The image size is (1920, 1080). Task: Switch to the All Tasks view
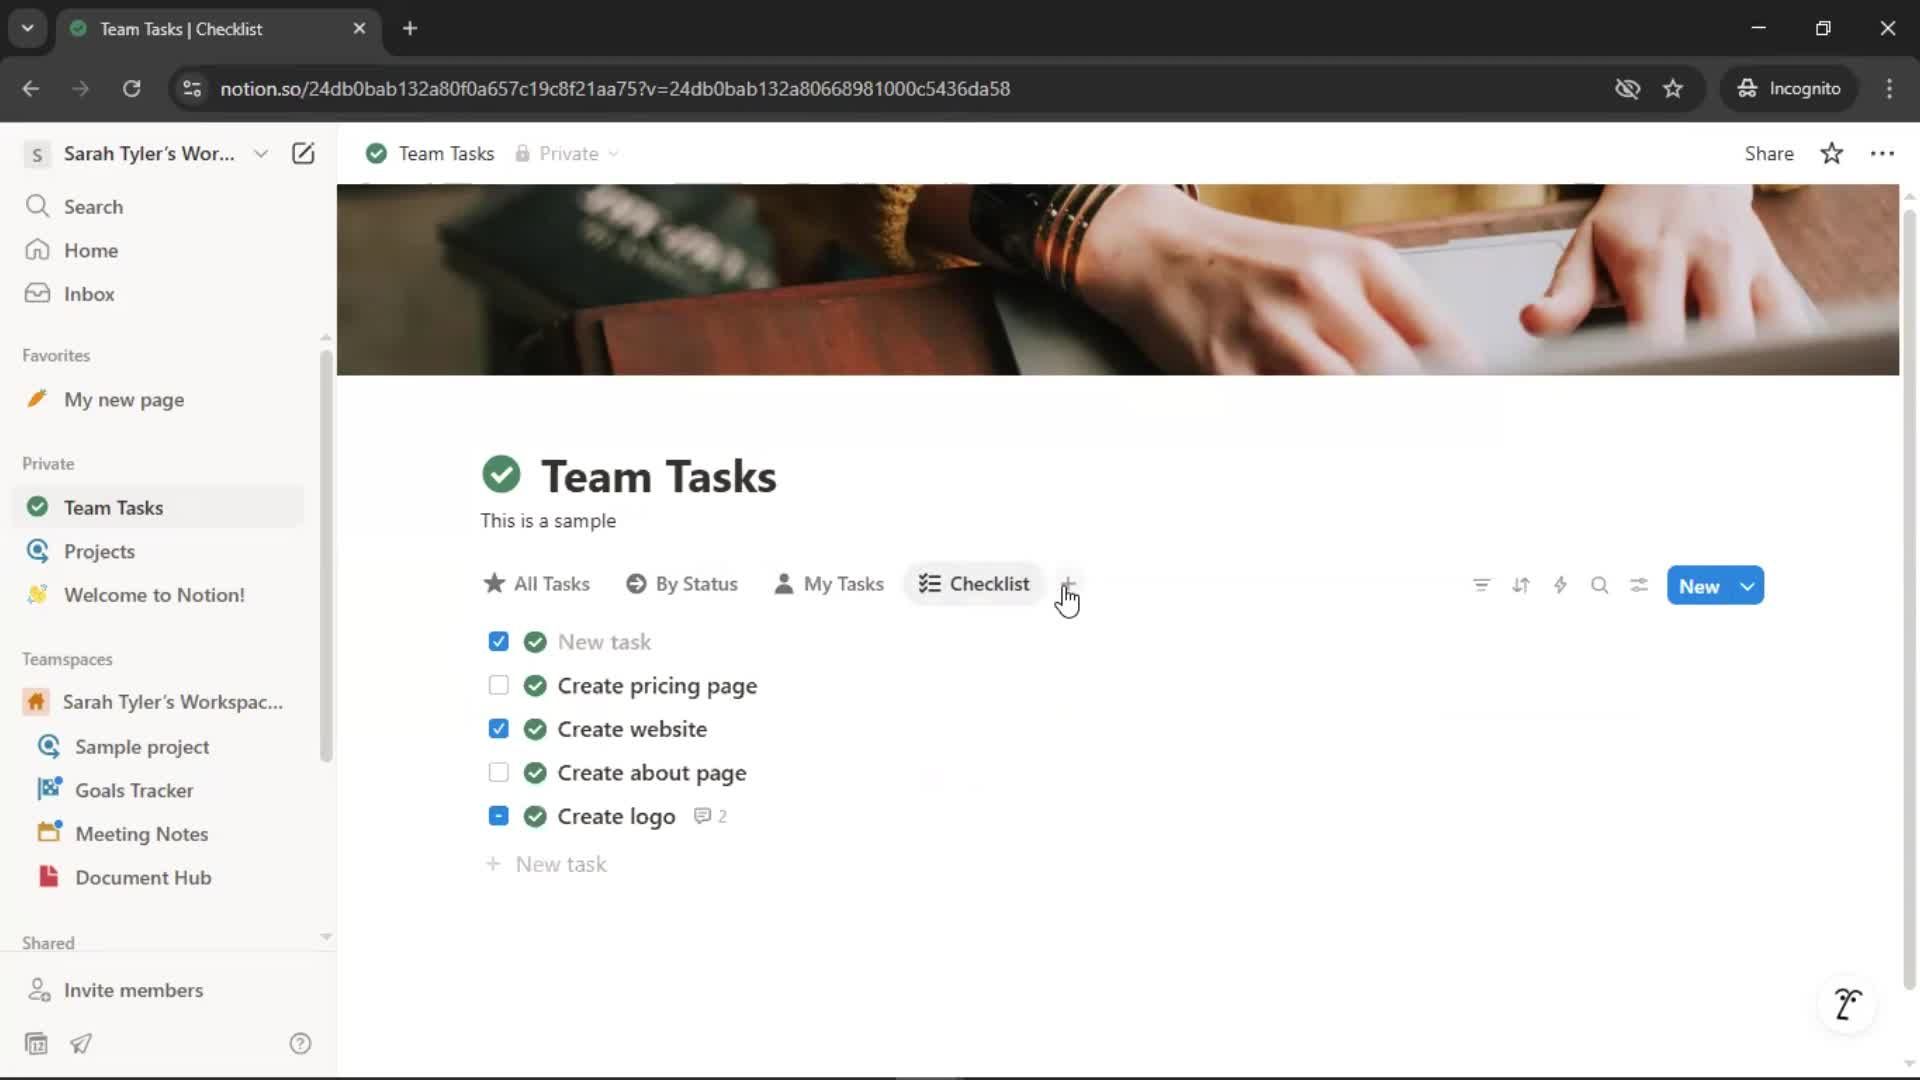[537, 584]
